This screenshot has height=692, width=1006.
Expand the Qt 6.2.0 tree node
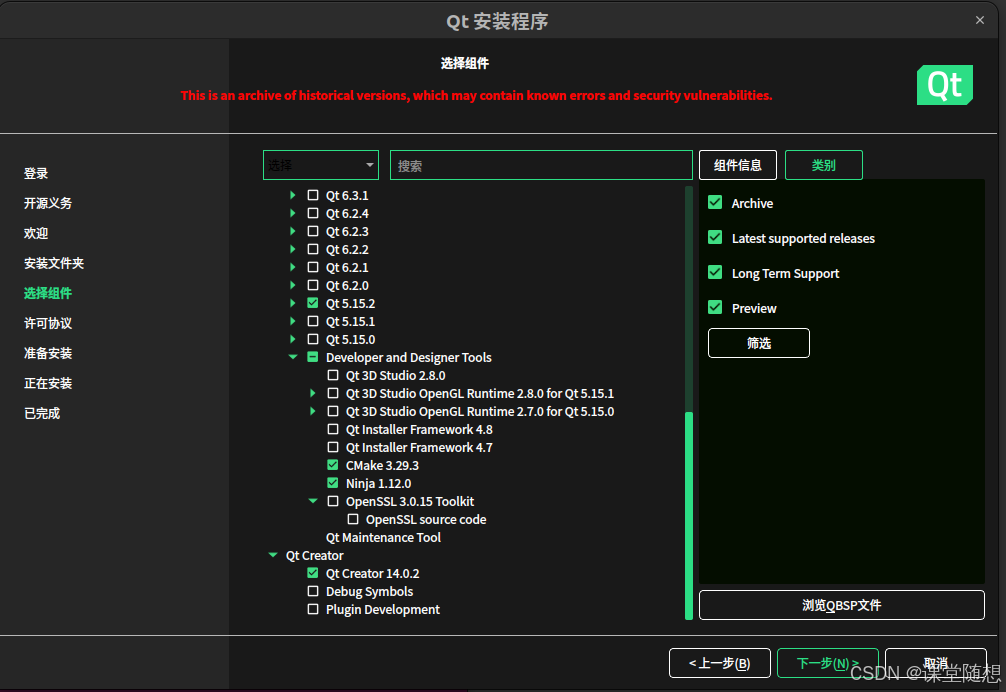[x=293, y=285]
